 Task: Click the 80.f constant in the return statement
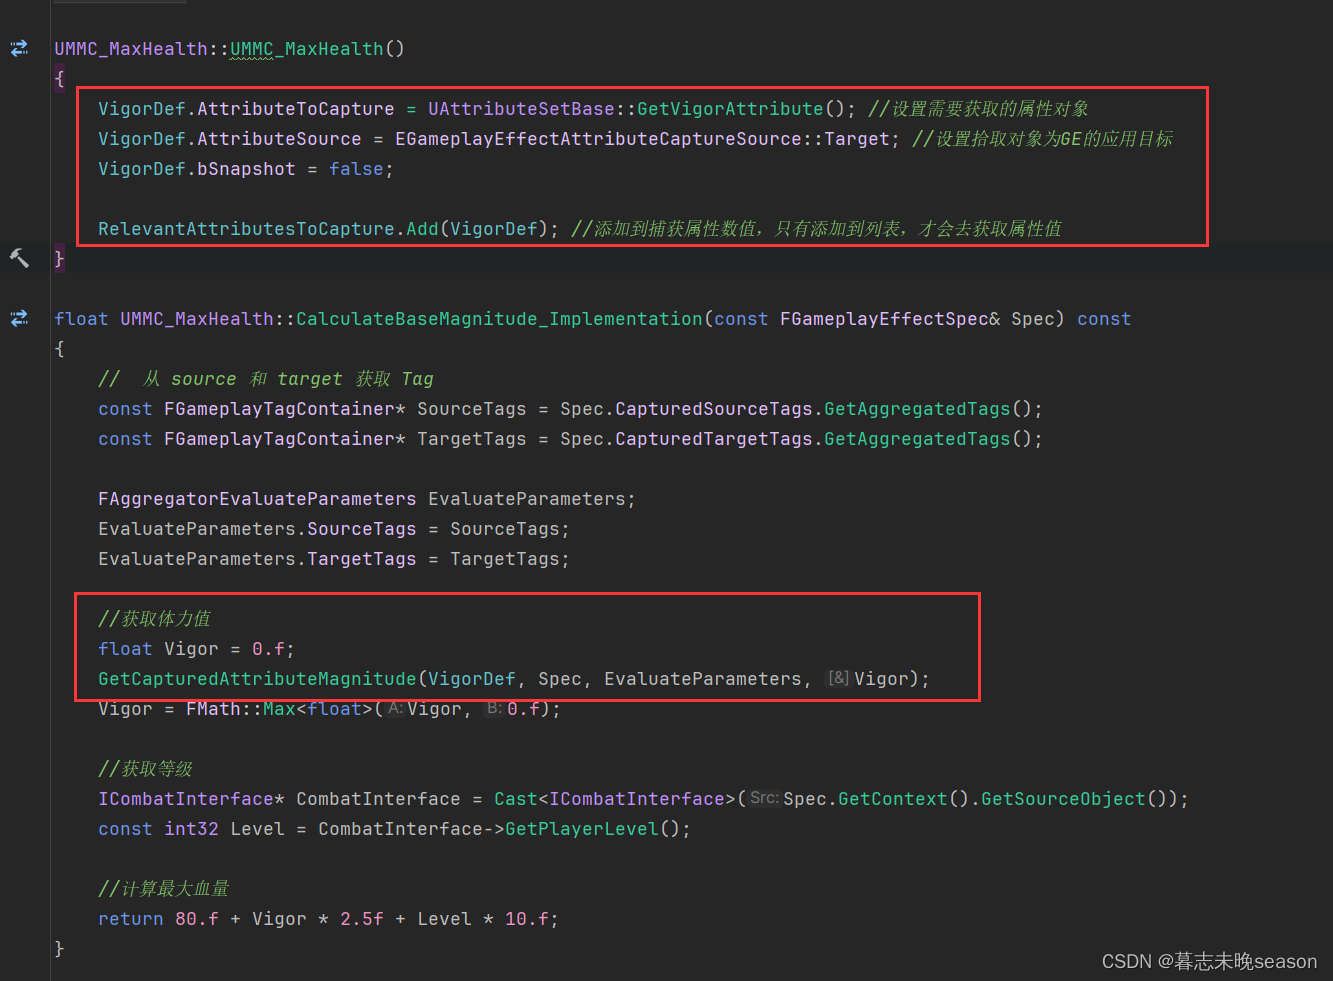pyautogui.click(x=197, y=918)
